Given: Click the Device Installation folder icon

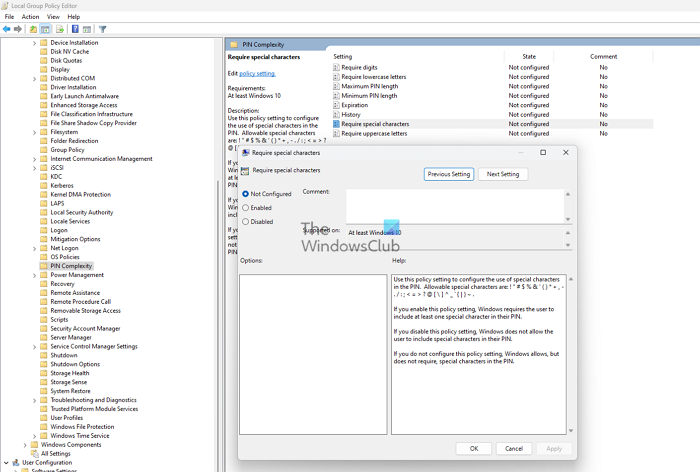Looking at the screenshot, I should (44, 42).
